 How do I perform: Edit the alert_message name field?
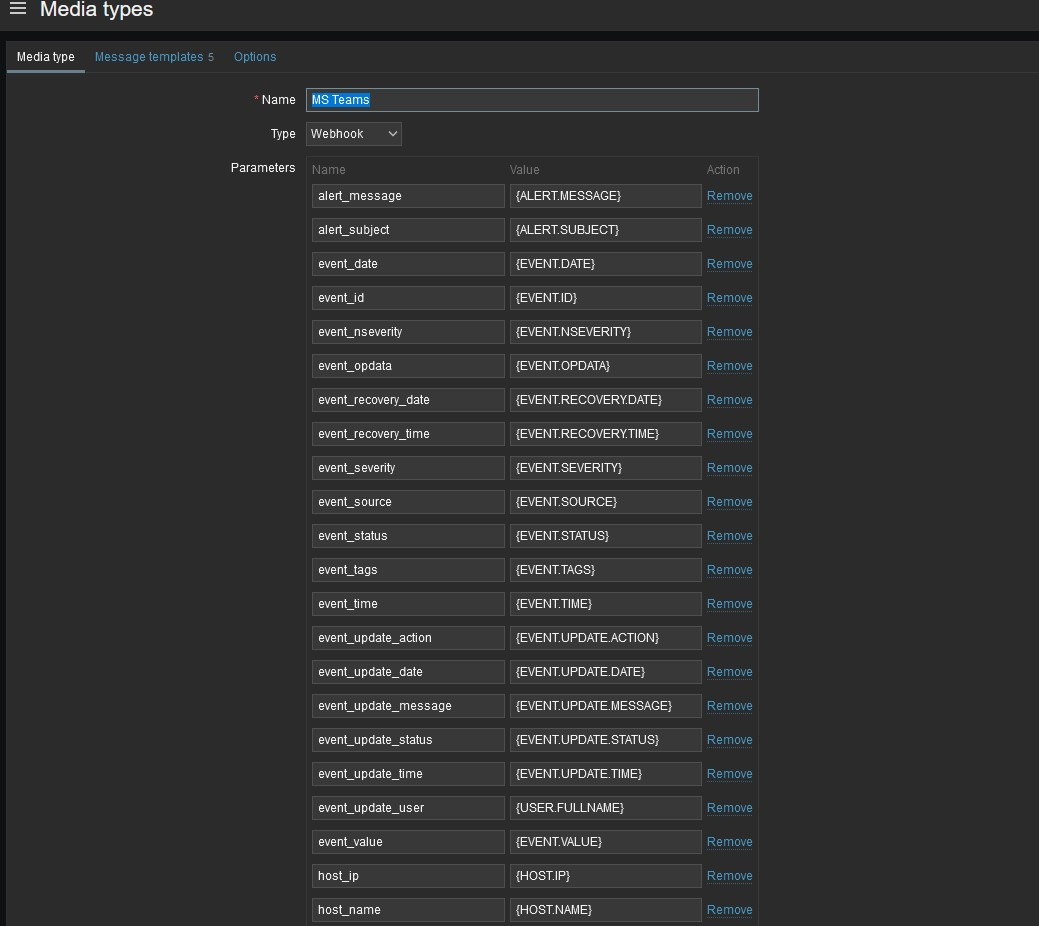pos(408,196)
